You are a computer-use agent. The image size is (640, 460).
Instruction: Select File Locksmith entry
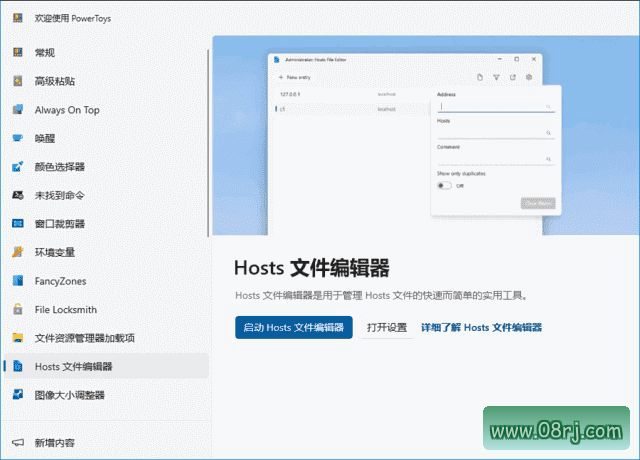pos(107,309)
